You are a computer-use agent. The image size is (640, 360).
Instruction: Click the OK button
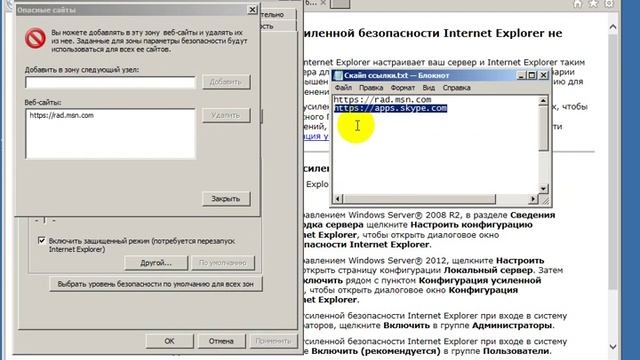point(169,341)
